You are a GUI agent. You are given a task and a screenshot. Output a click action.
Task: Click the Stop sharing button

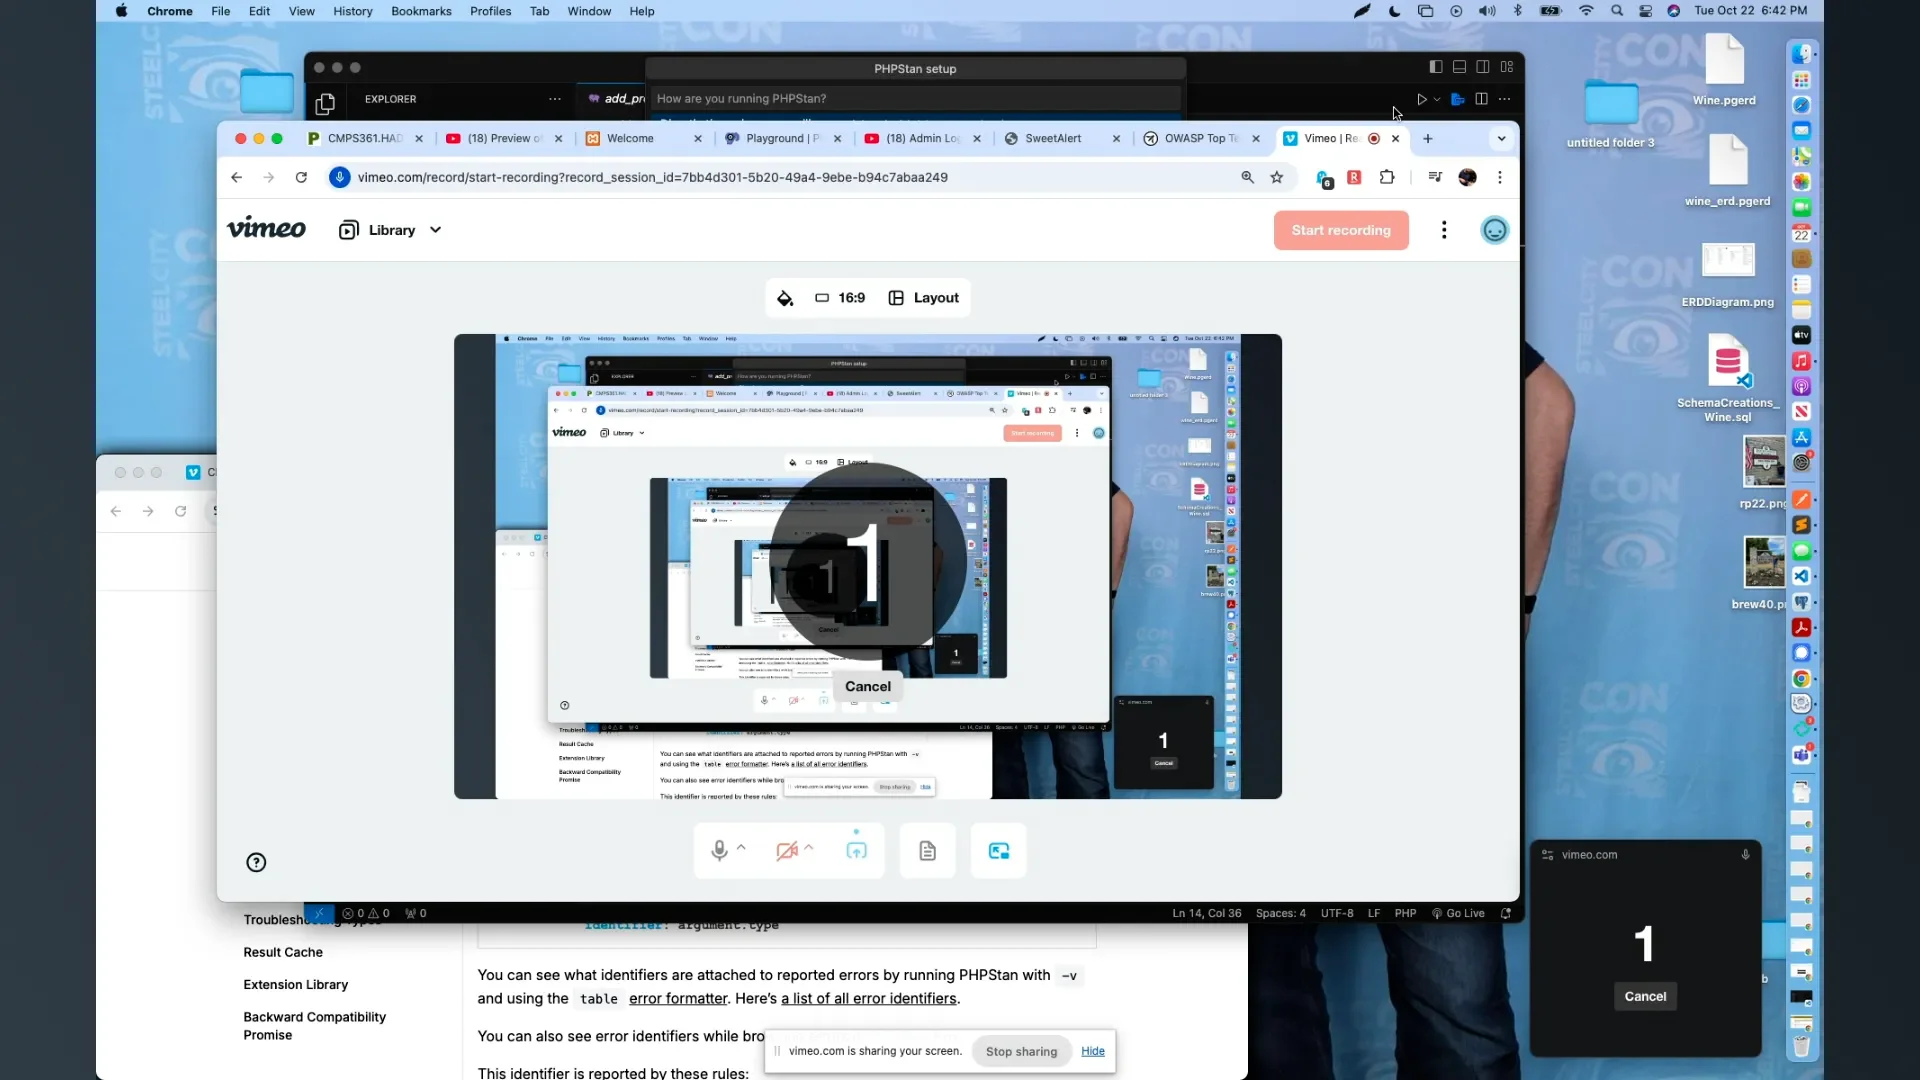point(1021,1051)
